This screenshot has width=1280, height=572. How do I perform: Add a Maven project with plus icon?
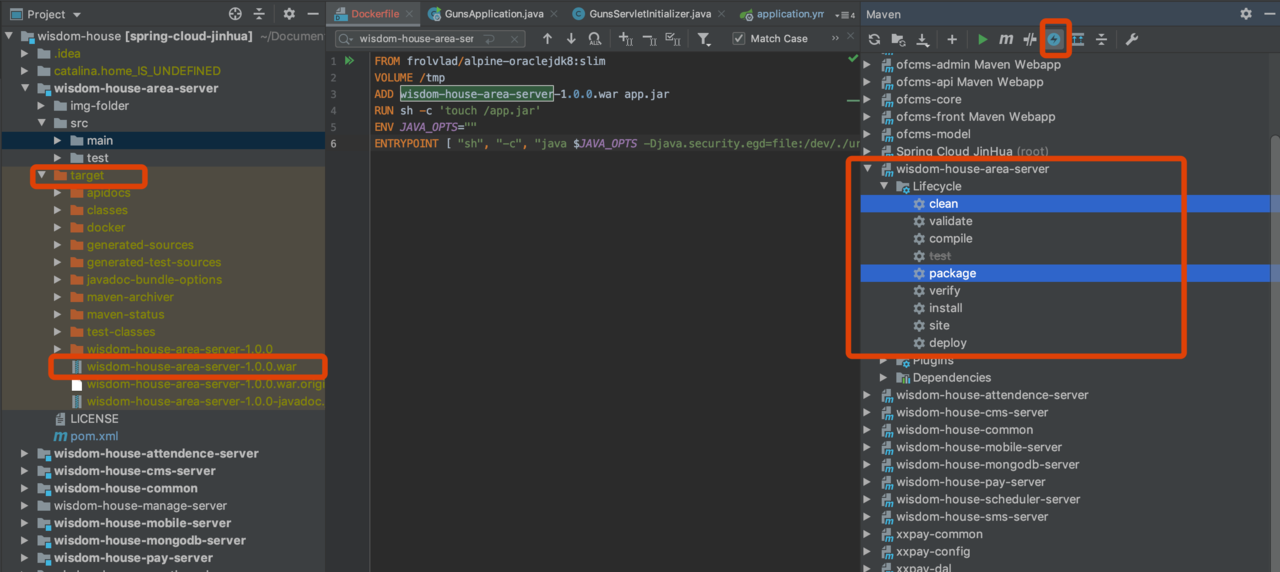pyautogui.click(x=952, y=39)
